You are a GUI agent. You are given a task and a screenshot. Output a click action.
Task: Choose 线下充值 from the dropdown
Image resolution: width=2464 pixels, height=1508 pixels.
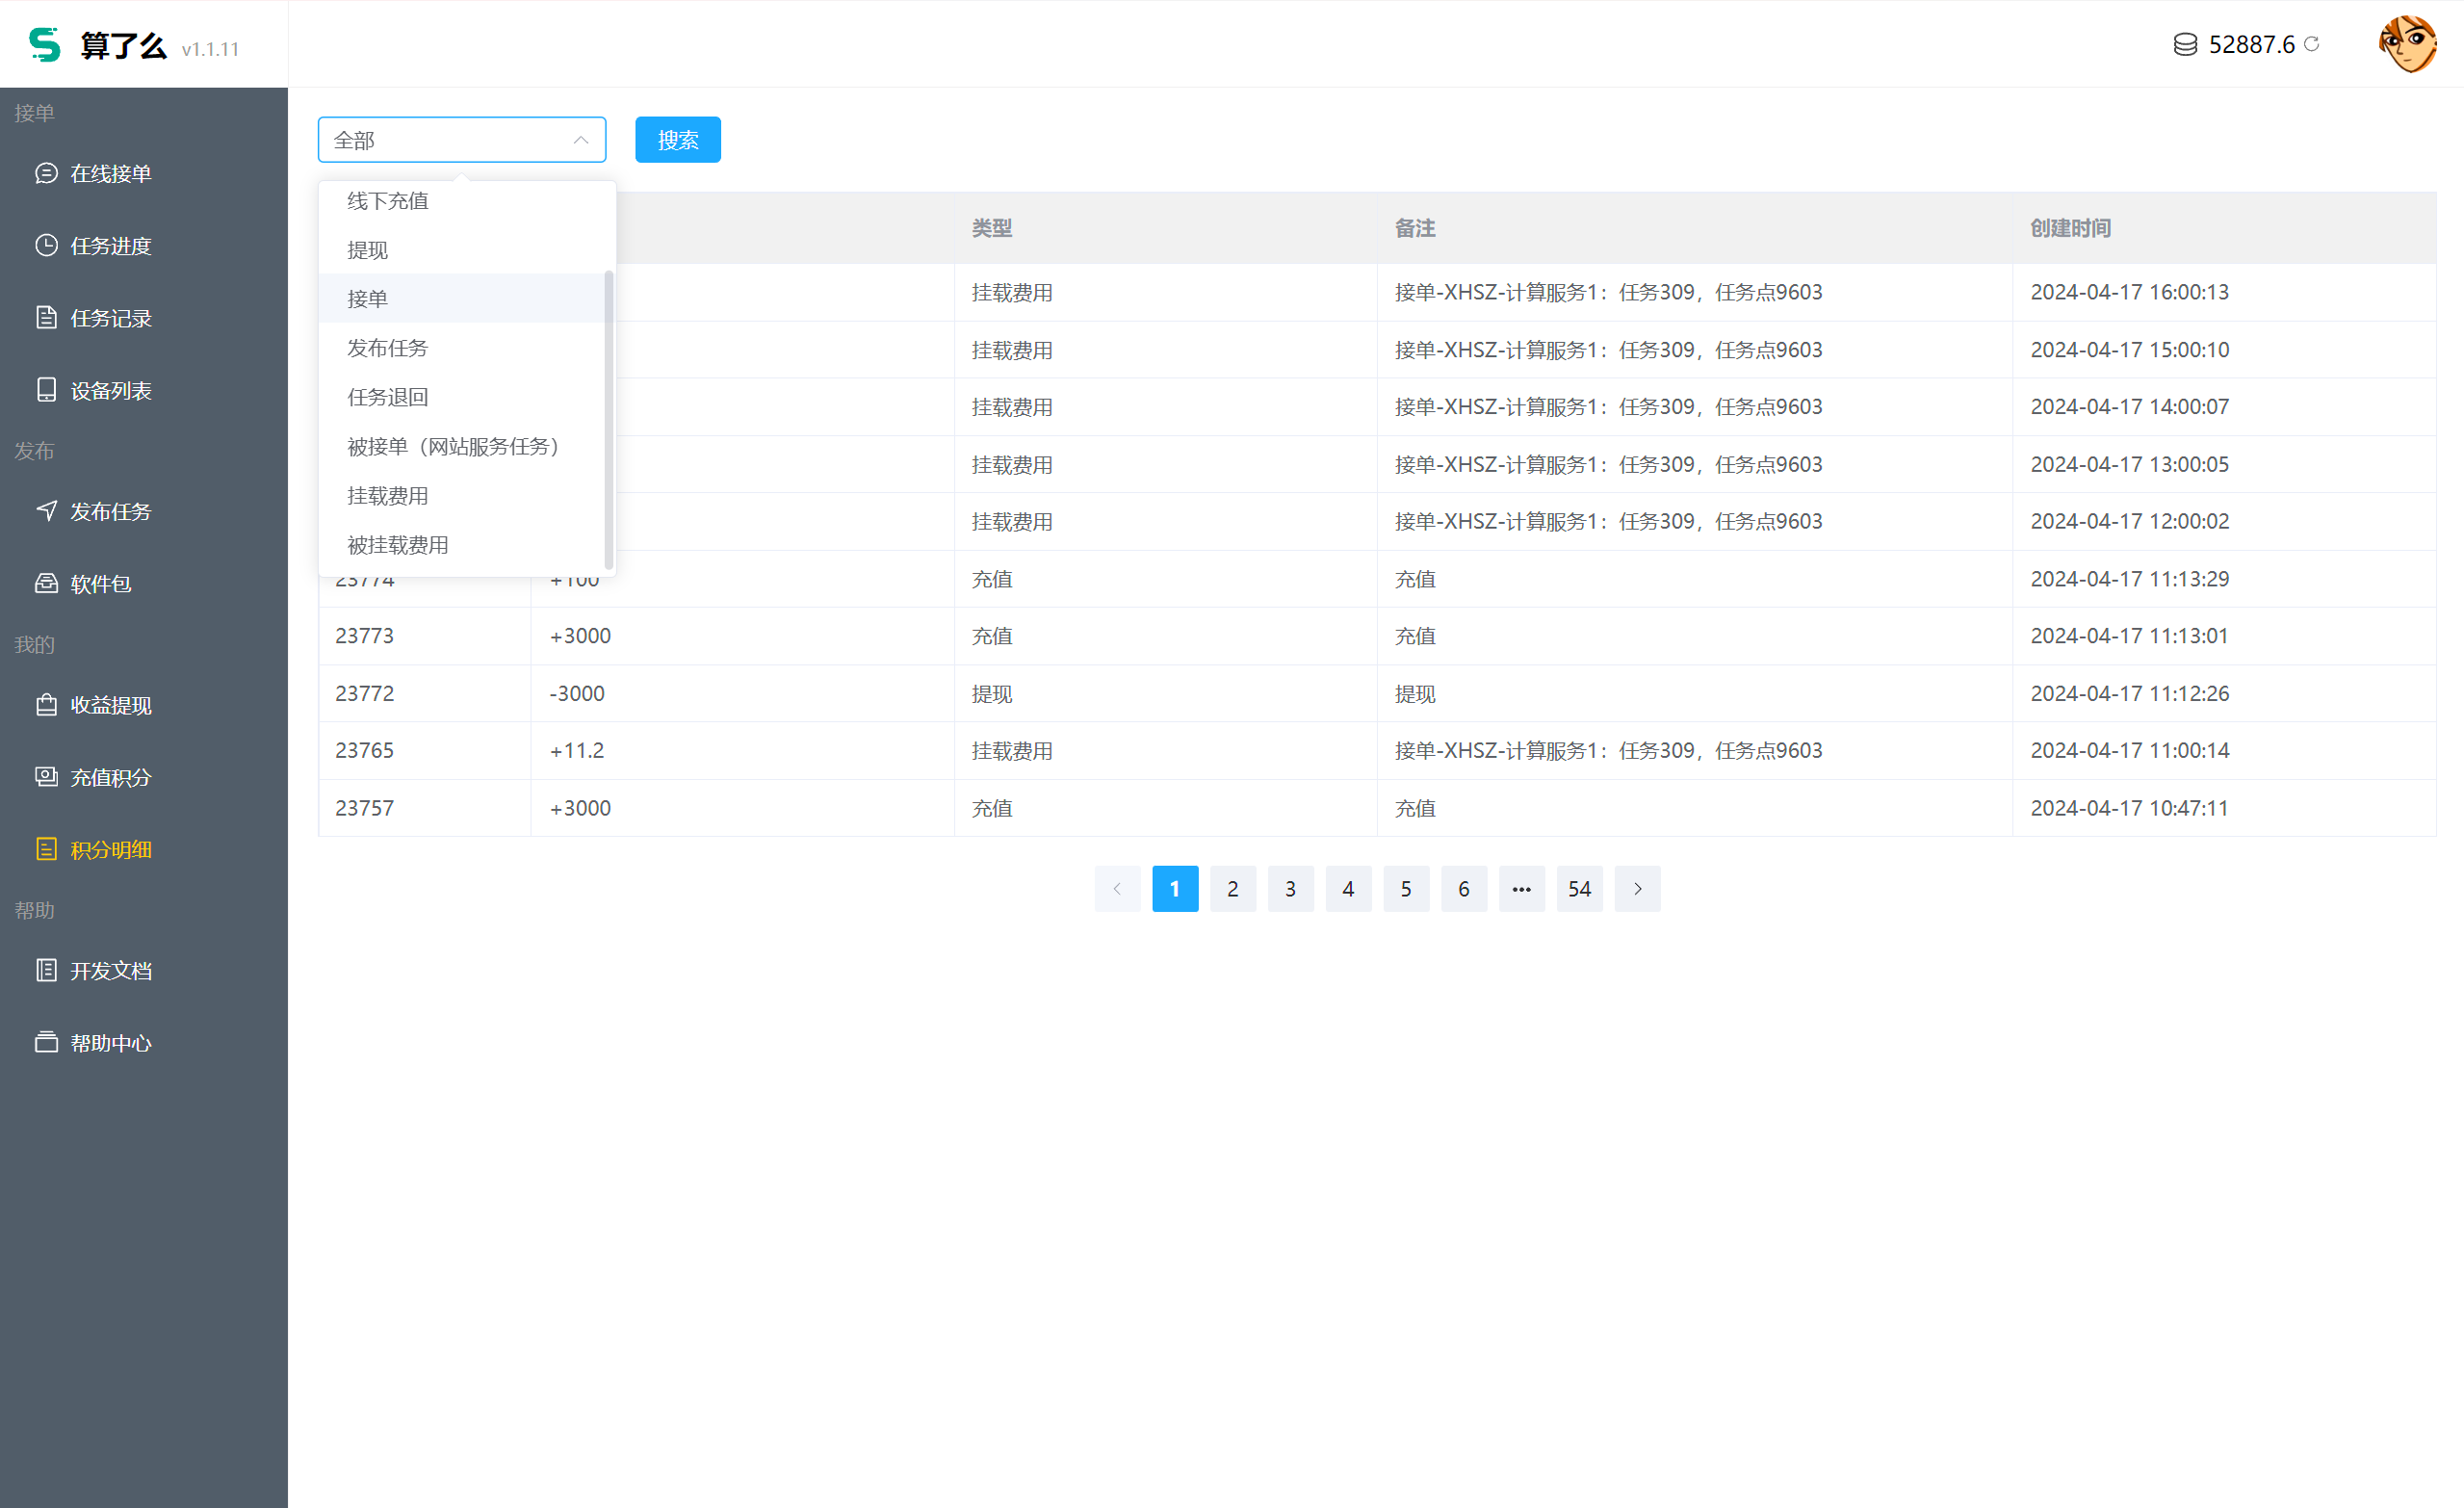point(388,201)
